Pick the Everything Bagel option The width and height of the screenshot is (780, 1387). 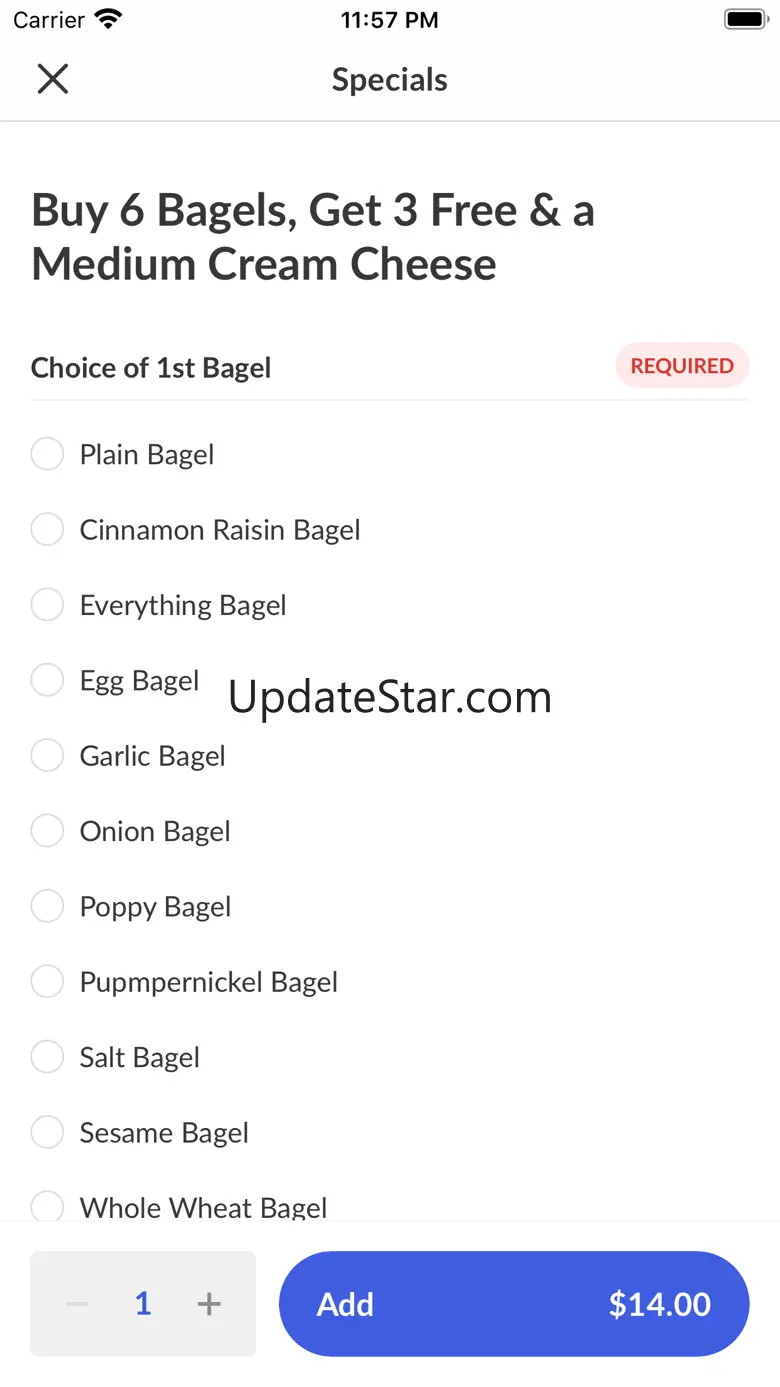click(47, 605)
